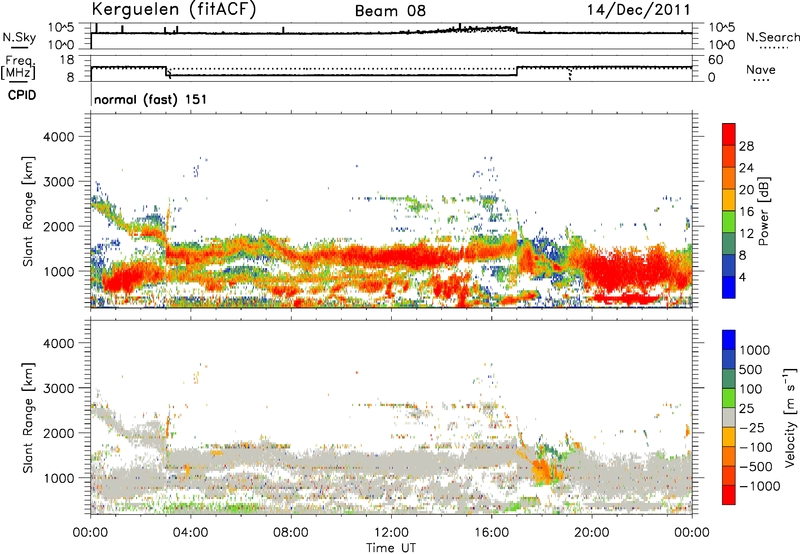Click the velocity colorbar tick '1000'

[x=755, y=350]
